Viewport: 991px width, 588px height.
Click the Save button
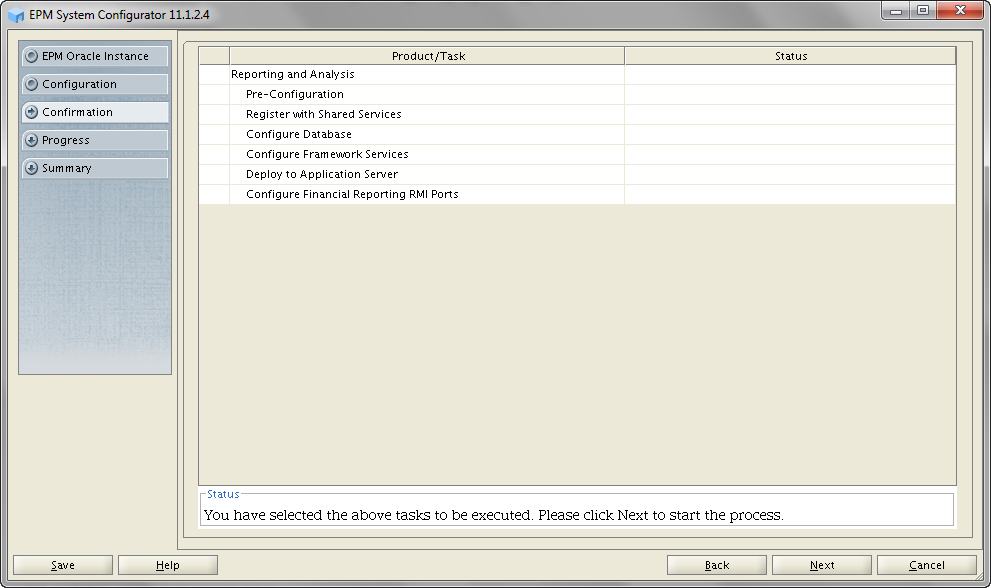point(63,565)
